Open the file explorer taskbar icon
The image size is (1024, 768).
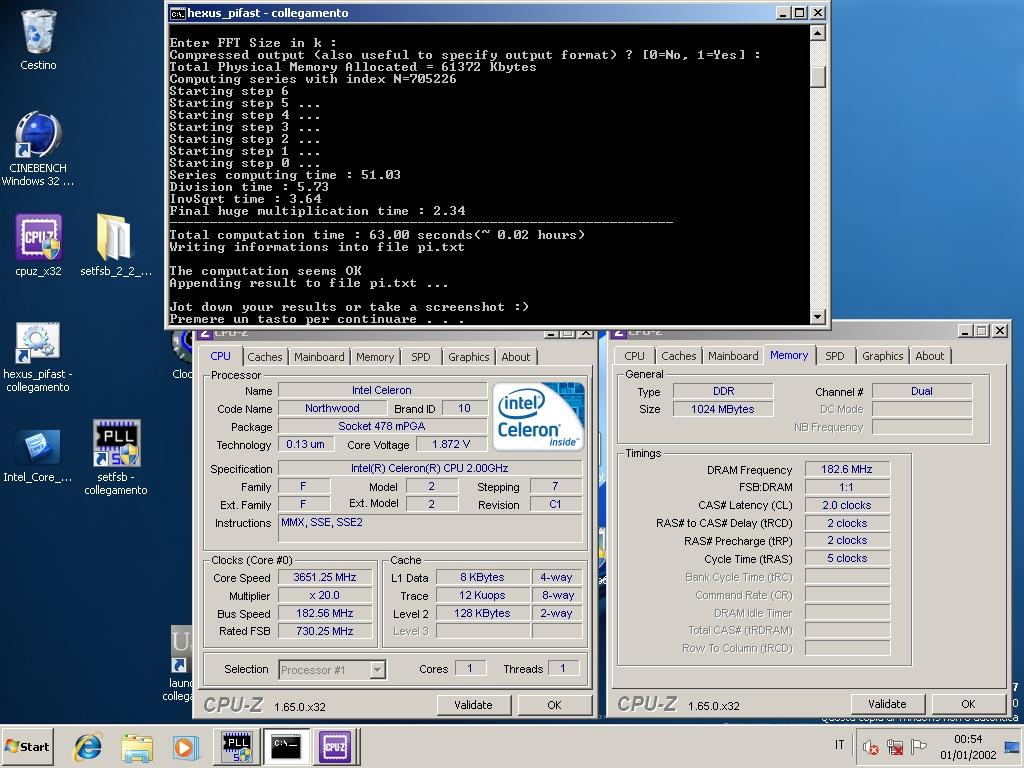point(137,746)
